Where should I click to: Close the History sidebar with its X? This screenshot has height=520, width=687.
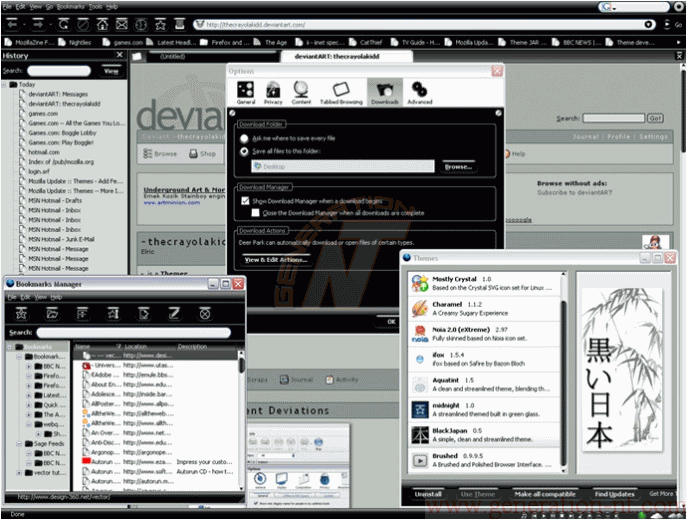(120, 55)
